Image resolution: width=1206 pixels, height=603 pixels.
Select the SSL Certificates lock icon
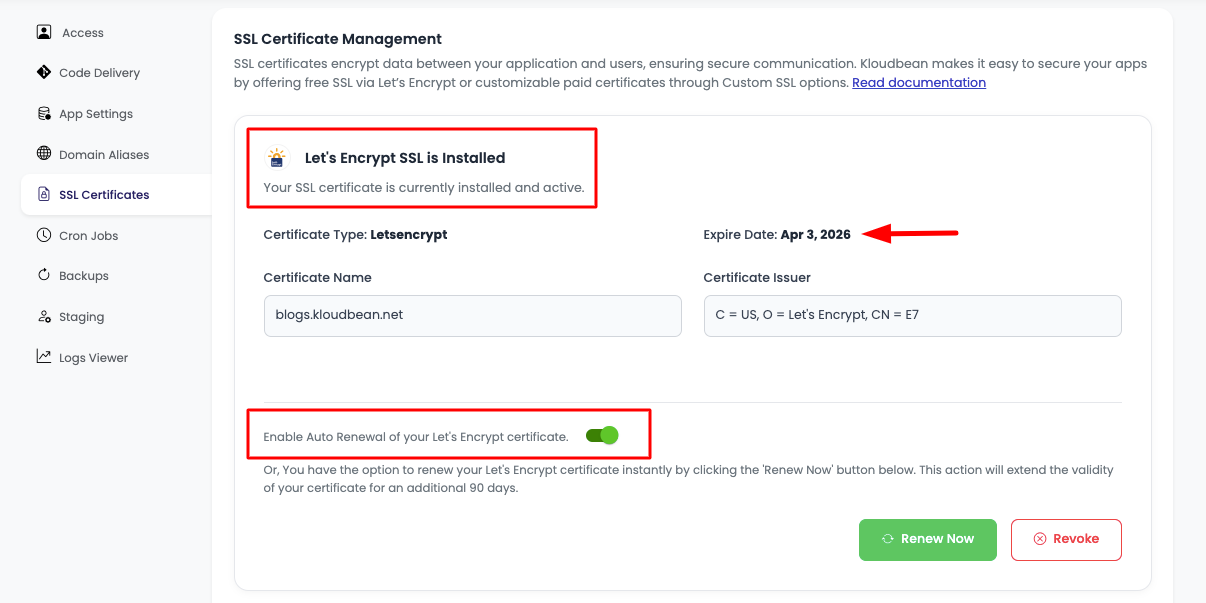pyautogui.click(x=43, y=194)
